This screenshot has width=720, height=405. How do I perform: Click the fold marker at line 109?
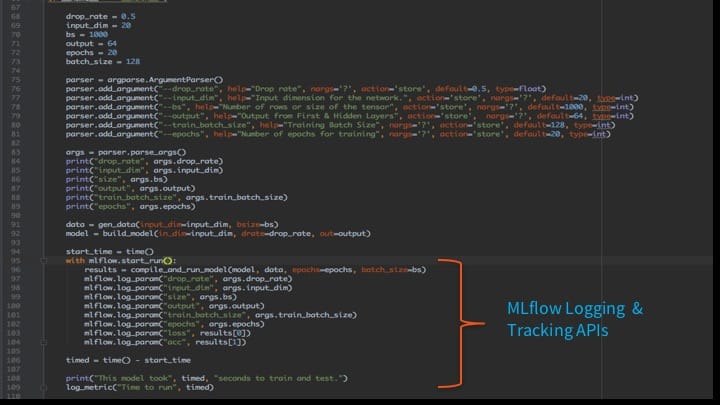(44, 388)
